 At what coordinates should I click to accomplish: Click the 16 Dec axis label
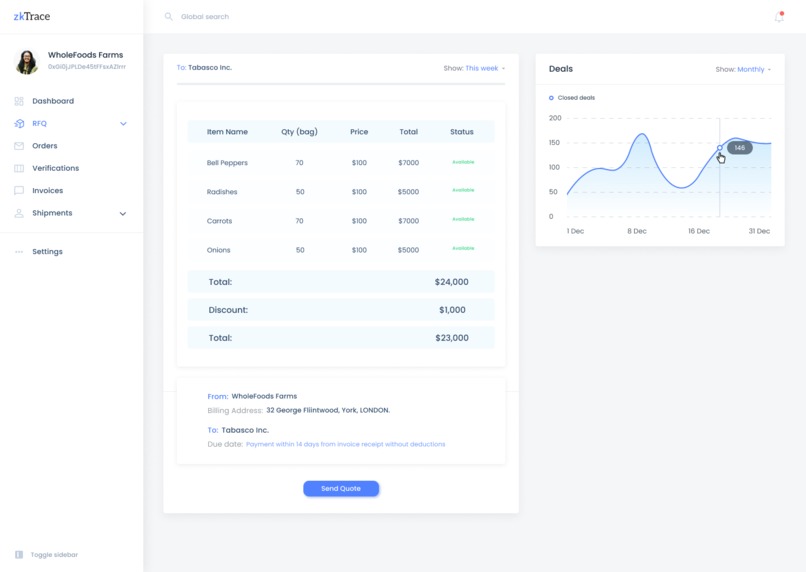[699, 231]
